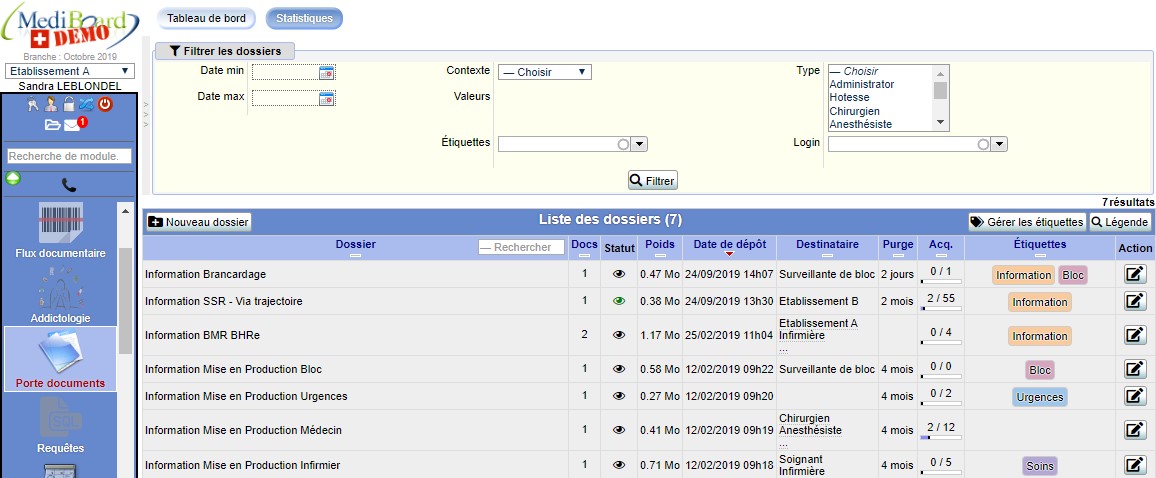
Task: Click the red power logout icon
Action: coord(105,105)
